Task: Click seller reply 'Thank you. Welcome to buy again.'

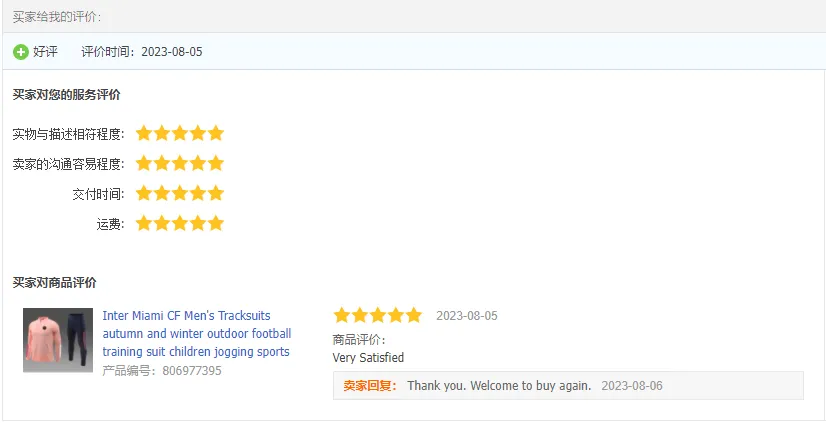Action: (x=499, y=386)
